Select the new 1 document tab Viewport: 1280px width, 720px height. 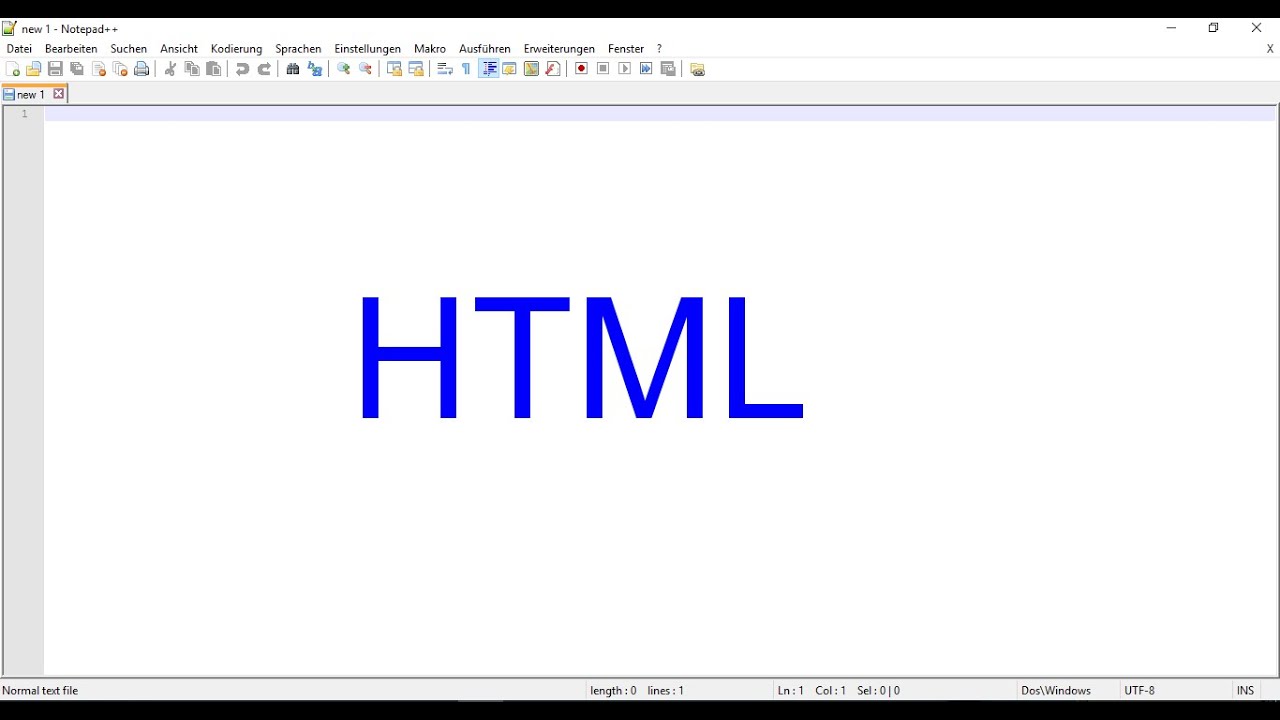pyautogui.click(x=30, y=94)
